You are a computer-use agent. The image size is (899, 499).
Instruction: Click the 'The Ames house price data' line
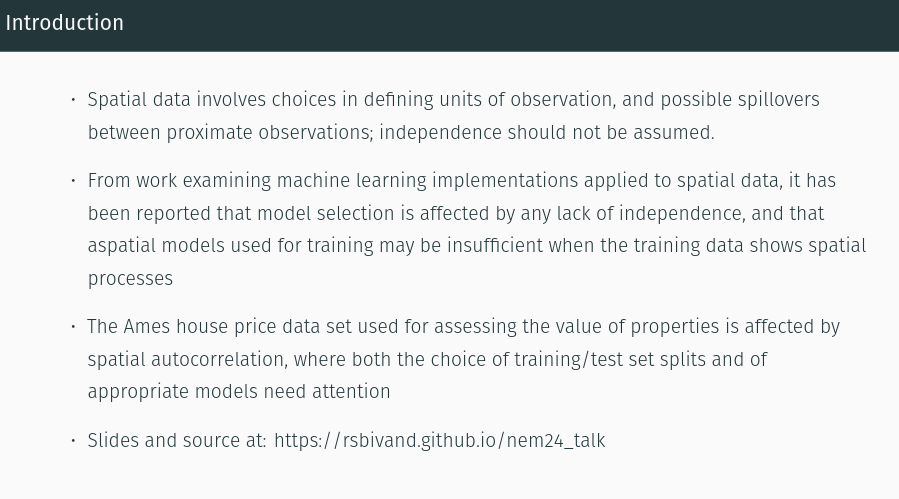[x=463, y=326]
